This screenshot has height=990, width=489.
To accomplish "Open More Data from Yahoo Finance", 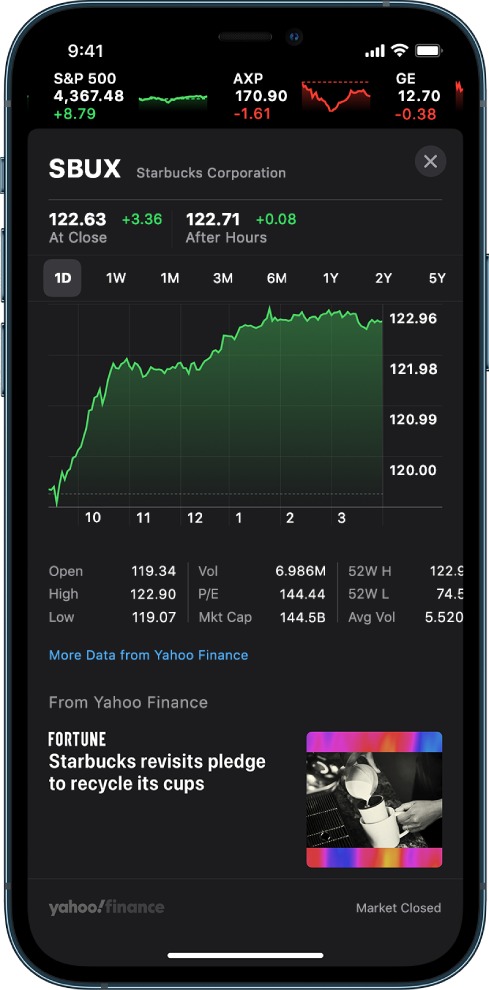I will [148, 655].
